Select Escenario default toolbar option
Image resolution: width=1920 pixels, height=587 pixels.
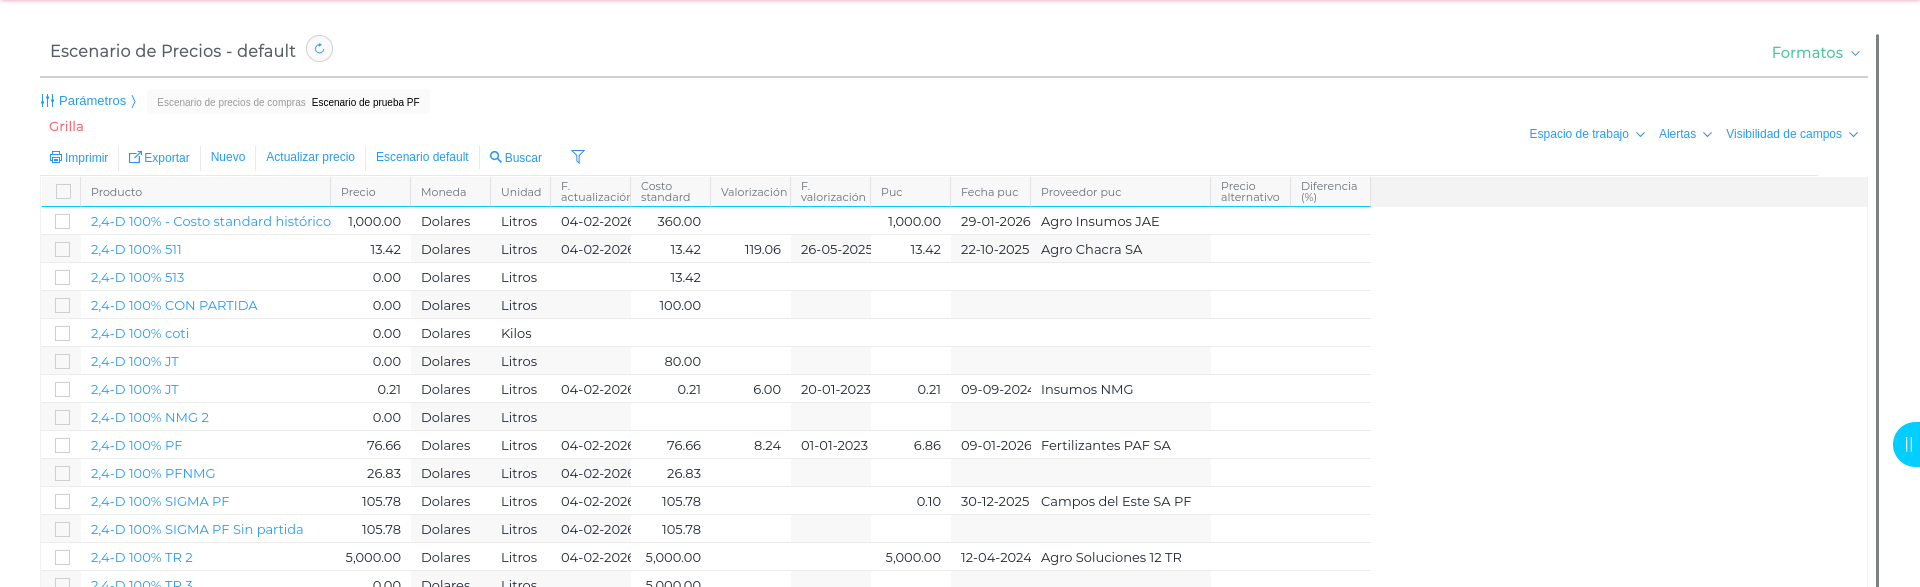[x=422, y=157]
